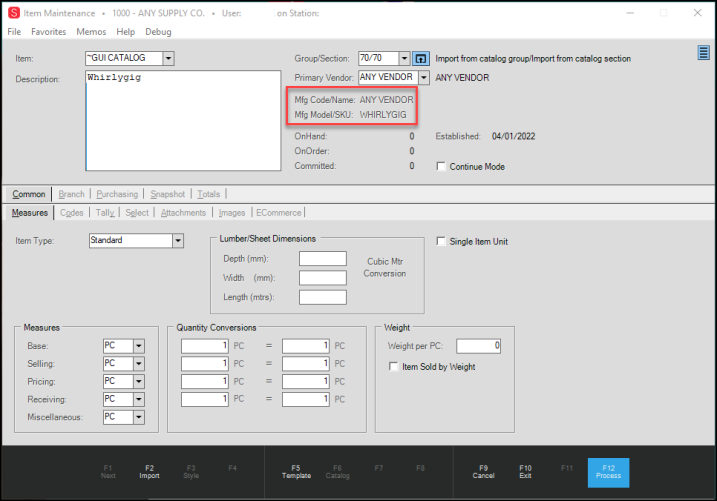
Task: Open the Totals tab
Action: 209,194
